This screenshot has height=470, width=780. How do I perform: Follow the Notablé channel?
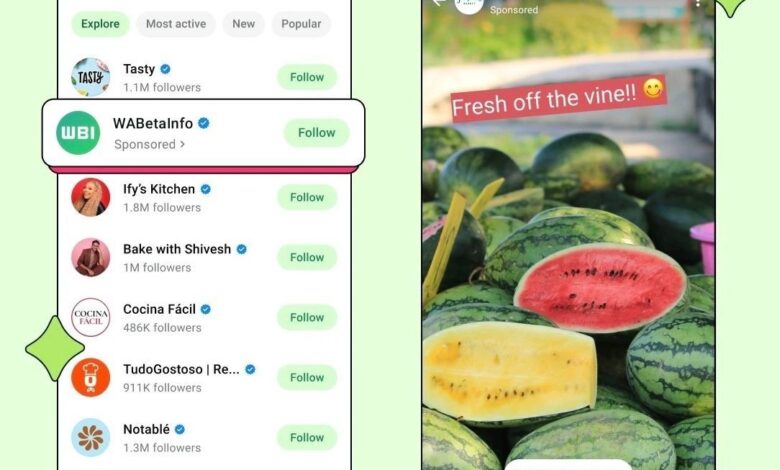coord(307,438)
